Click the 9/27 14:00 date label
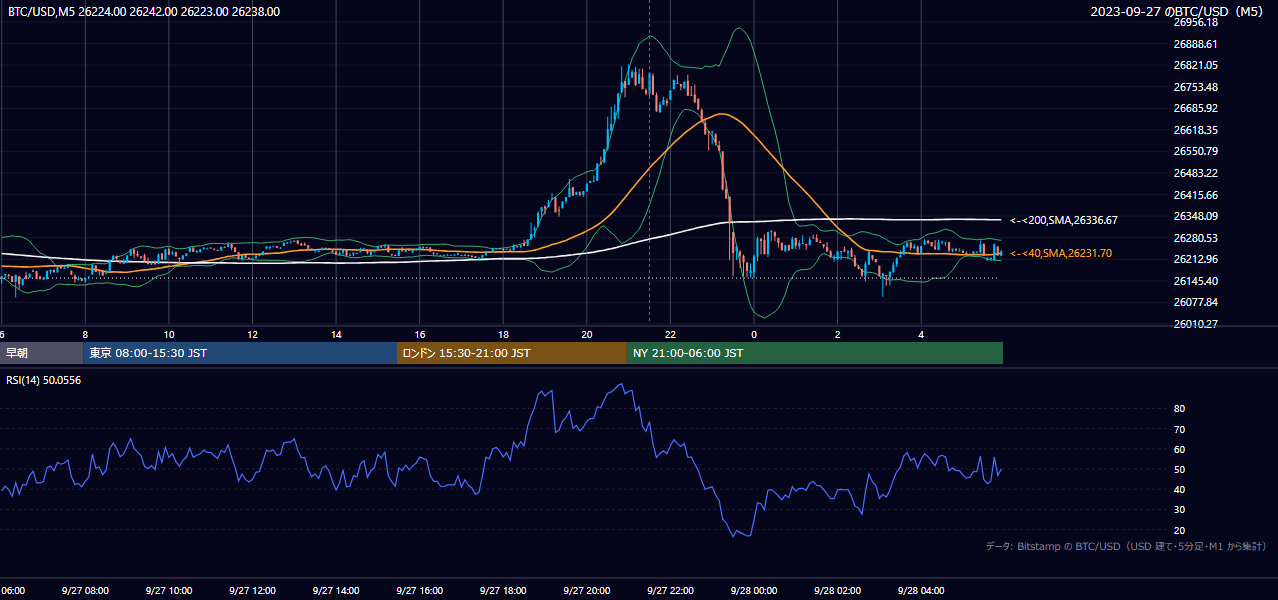1278x600 pixels. coord(336,590)
